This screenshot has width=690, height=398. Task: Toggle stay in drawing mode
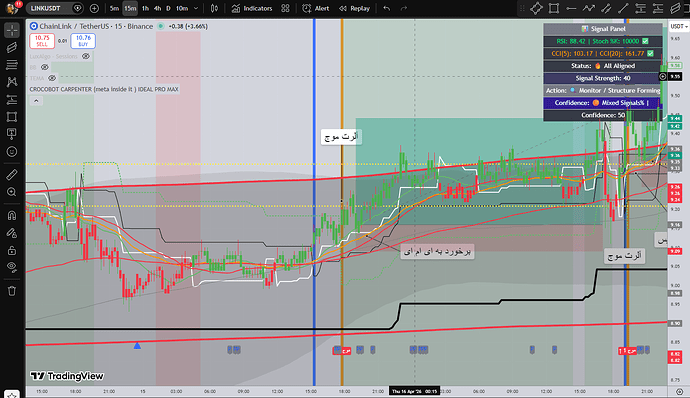(12, 233)
